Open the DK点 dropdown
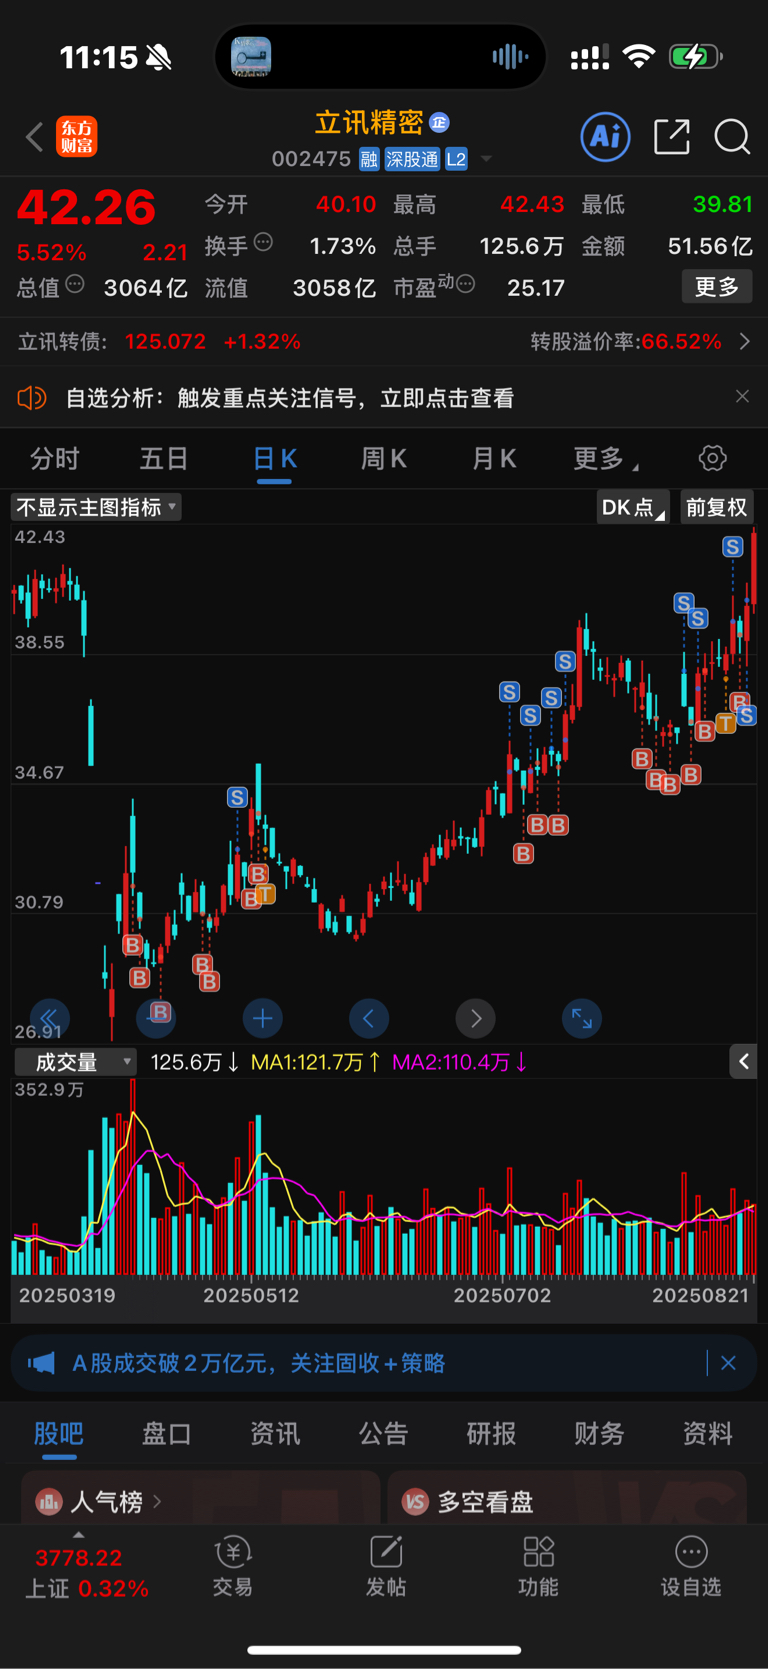Image resolution: width=768 pixels, height=1669 pixels. tap(632, 507)
